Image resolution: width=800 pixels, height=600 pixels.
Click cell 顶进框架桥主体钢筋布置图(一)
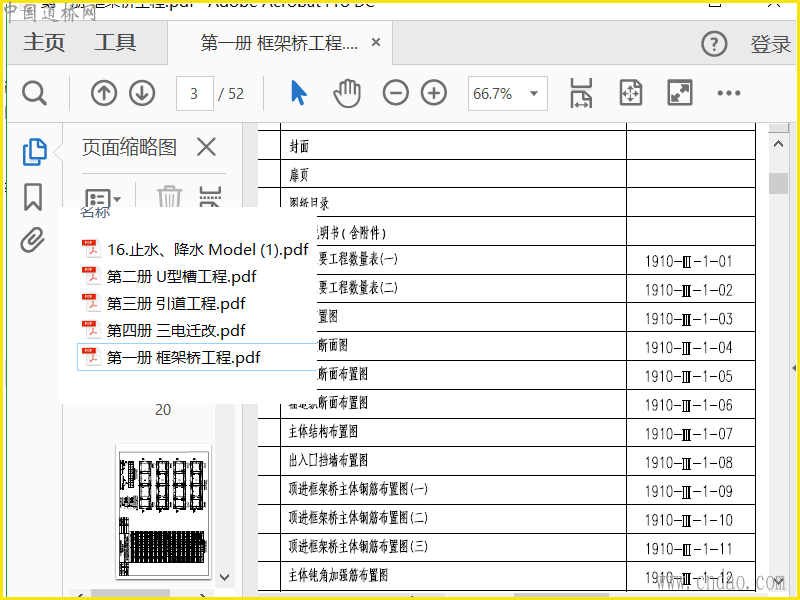click(x=454, y=489)
